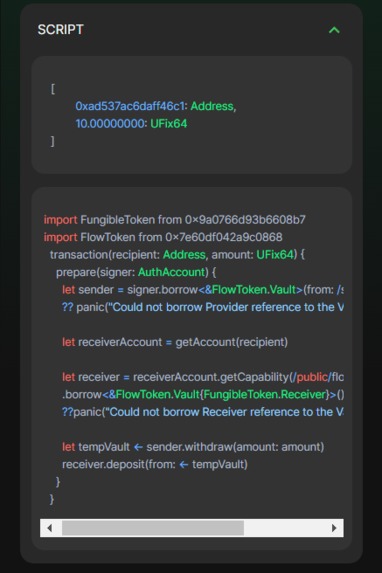Click the let tempVault sender.withdraw line
This screenshot has width=382, height=573.
click(x=193, y=447)
